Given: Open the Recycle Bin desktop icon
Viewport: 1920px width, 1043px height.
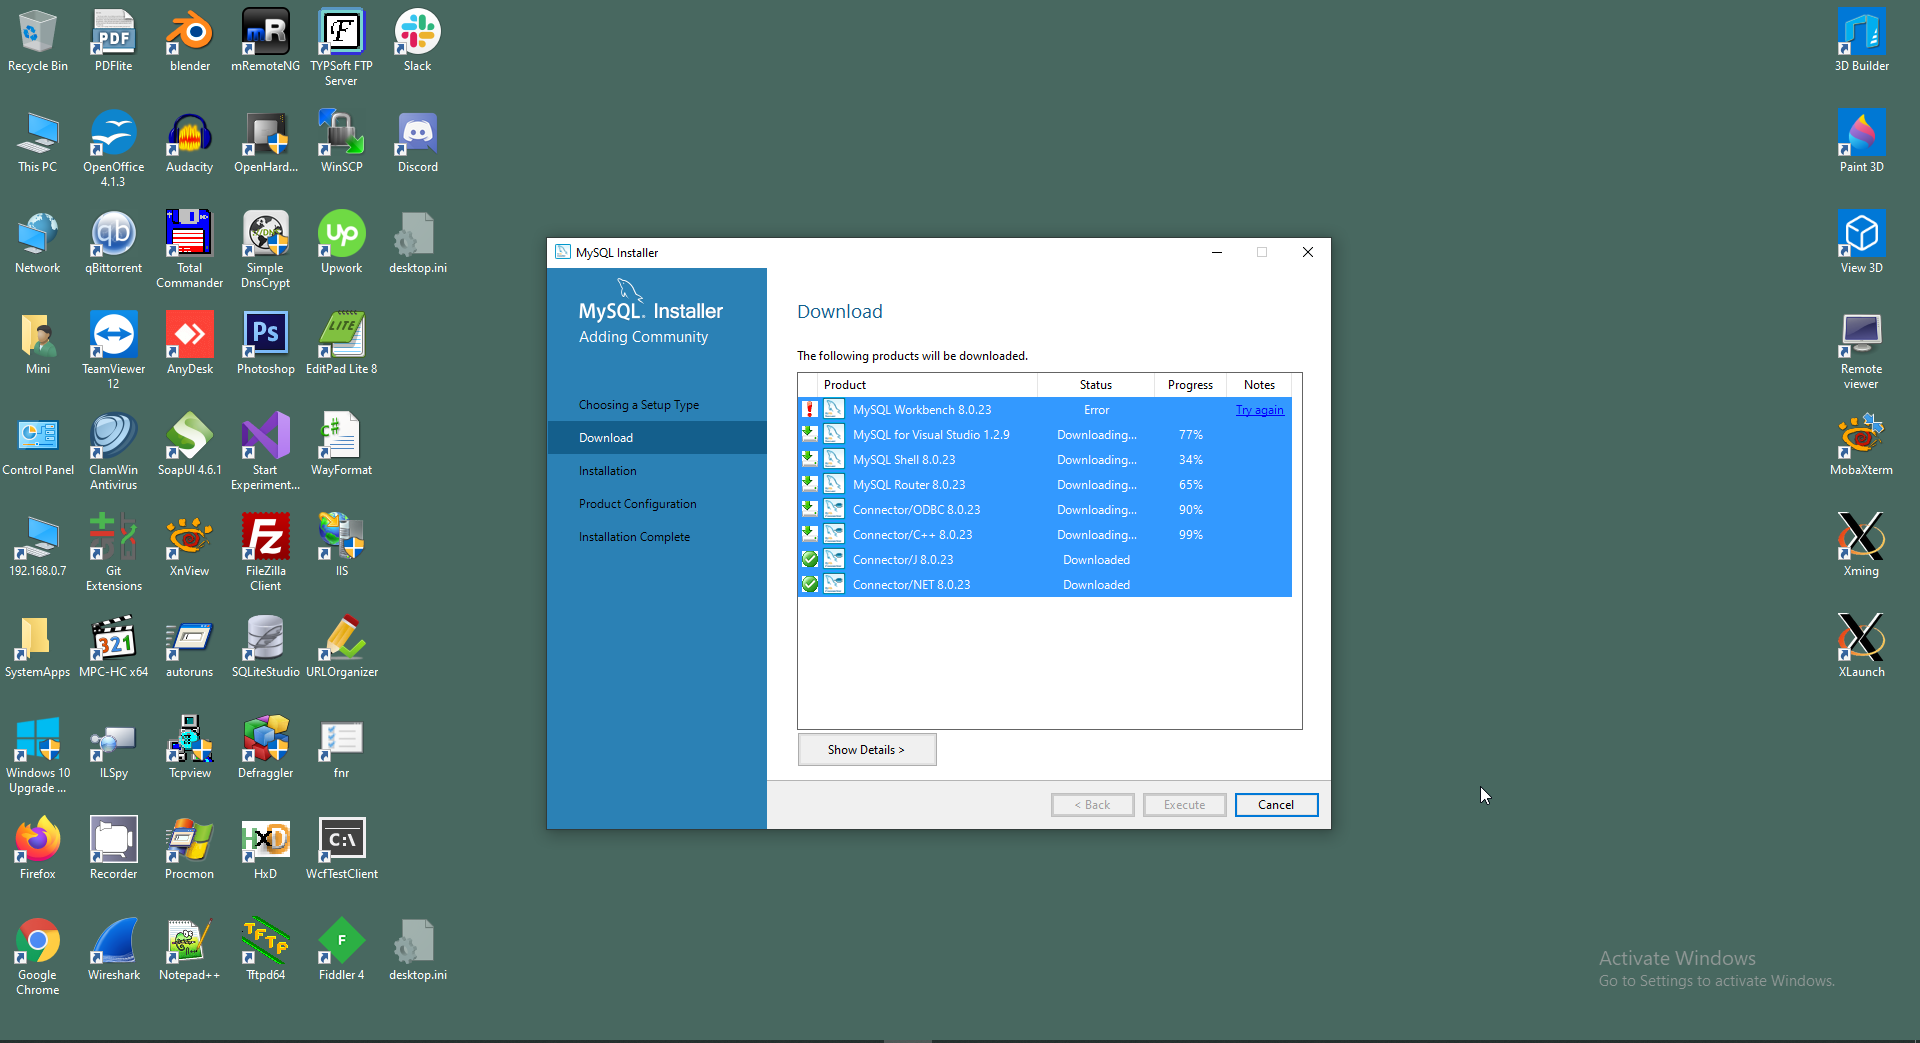Looking at the screenshot, I should [38, 41].
